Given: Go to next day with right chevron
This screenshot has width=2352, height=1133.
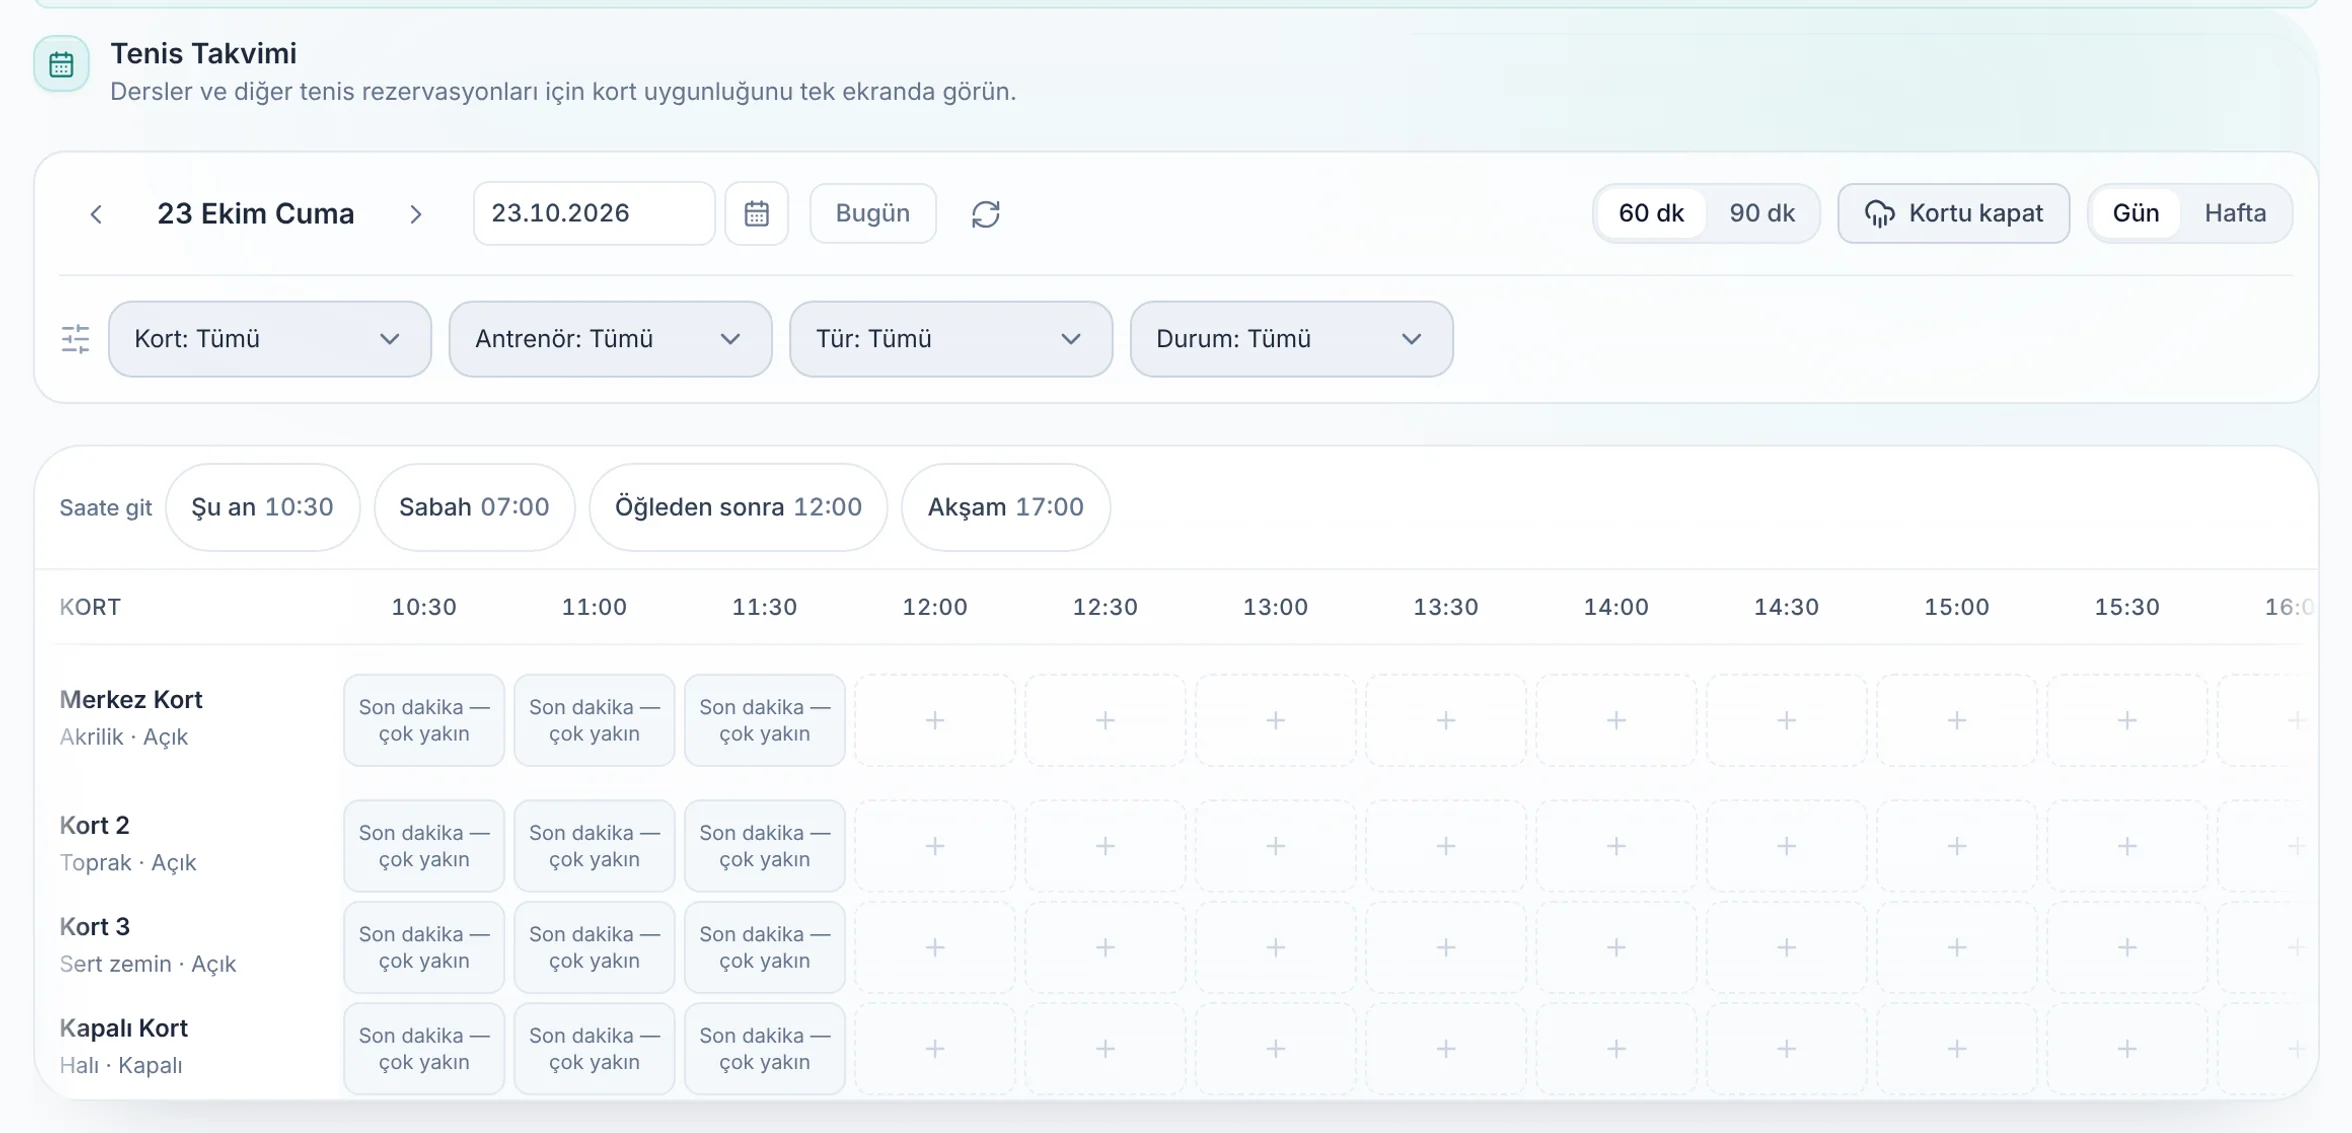Looking at the screenshot, I should pos(416,214).
